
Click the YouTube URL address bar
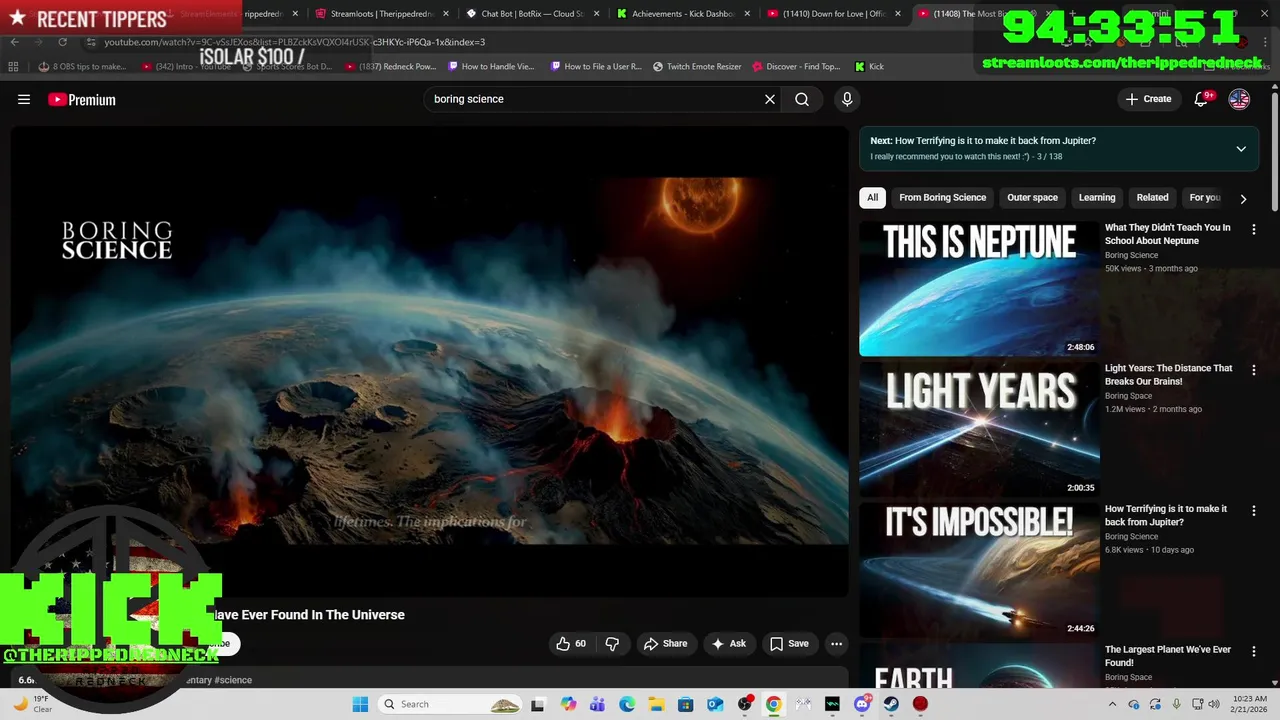click(294, 42)
